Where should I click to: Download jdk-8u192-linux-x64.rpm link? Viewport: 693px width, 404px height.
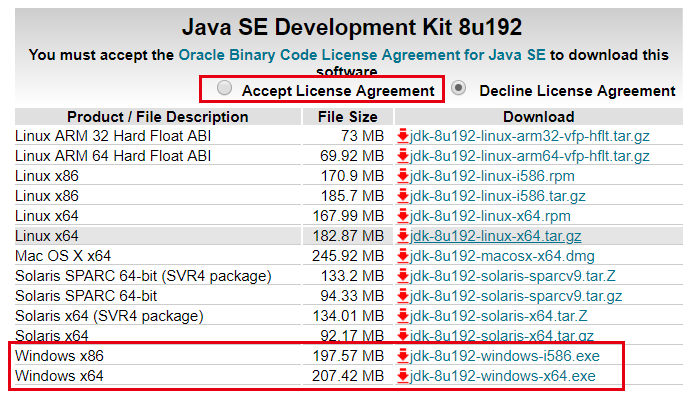tap(490, 216)
